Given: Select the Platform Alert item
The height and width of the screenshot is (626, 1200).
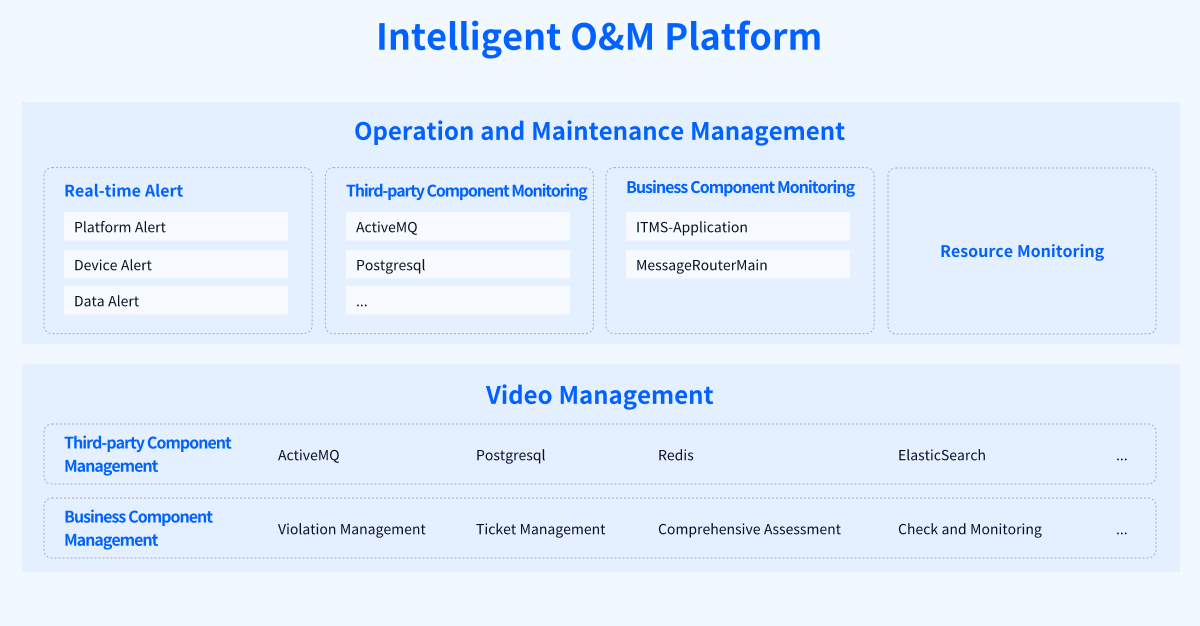Looking at the screenshot, I should pyautogui.click(x=176, y=227).
